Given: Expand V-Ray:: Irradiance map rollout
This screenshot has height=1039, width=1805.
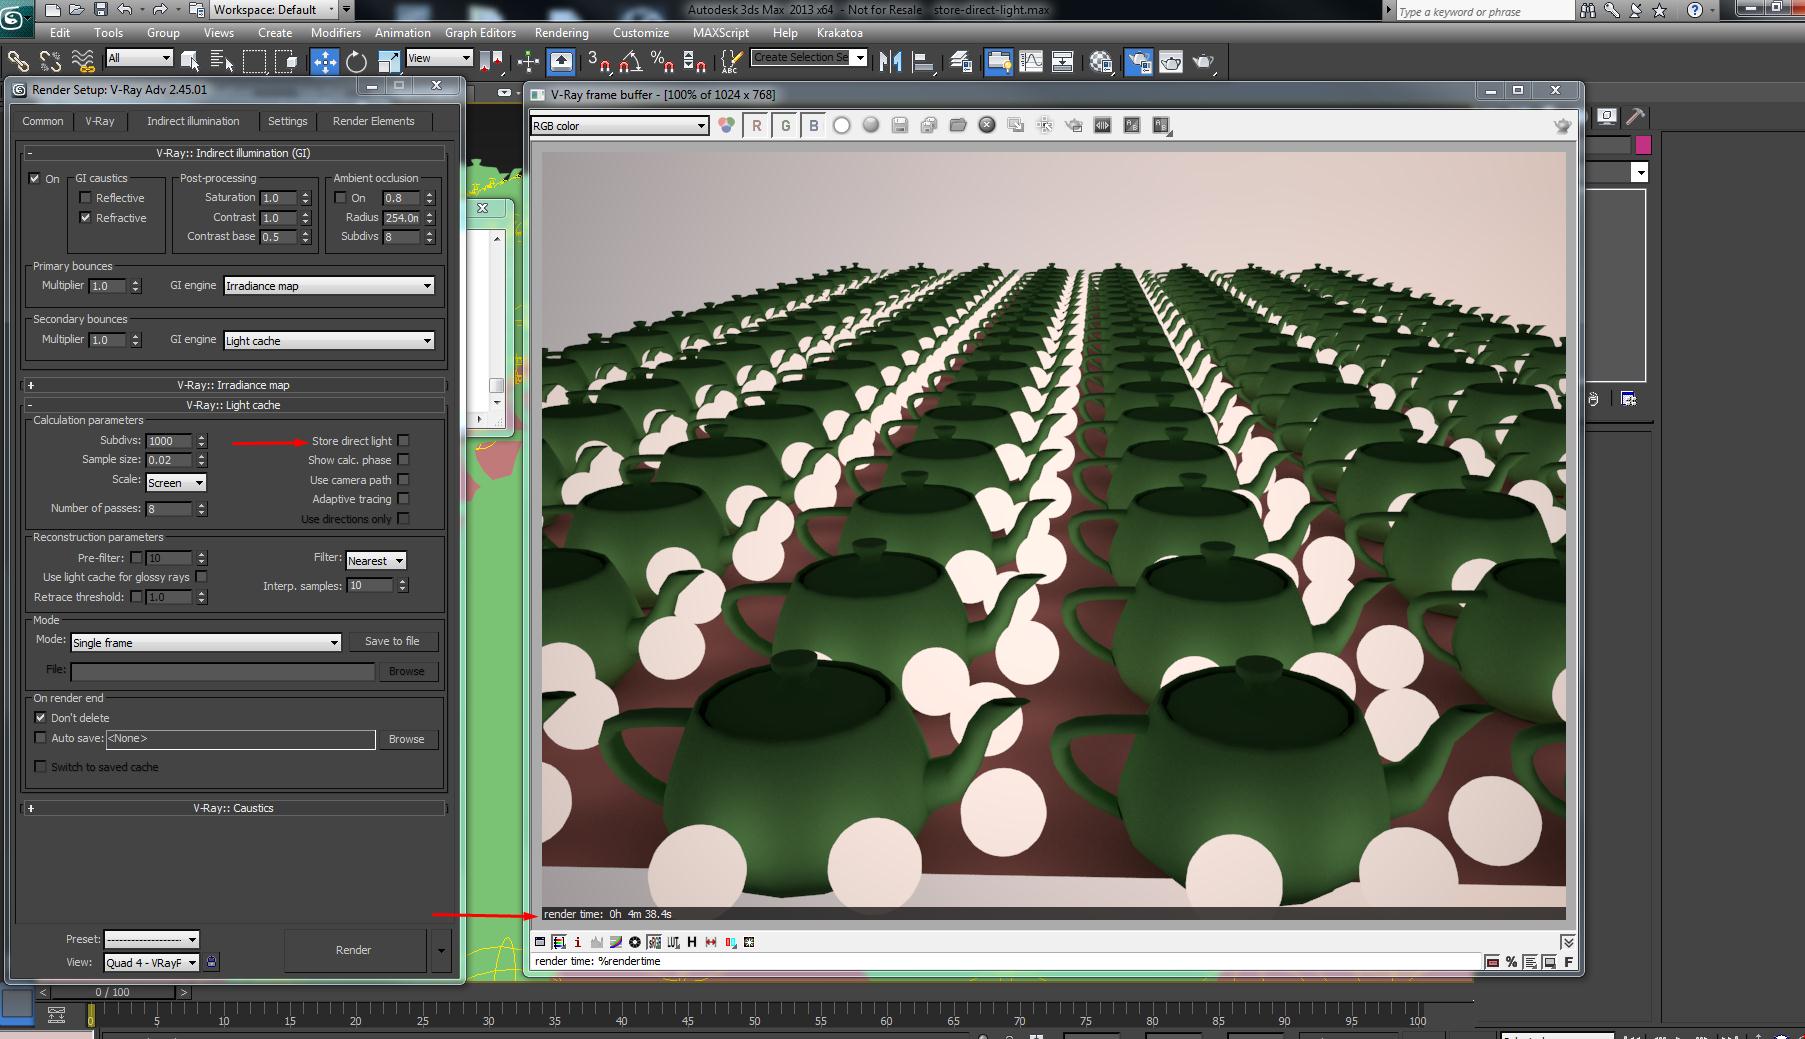Looking at the screenshot, I should pyautogui.click(x=233, y=385).
